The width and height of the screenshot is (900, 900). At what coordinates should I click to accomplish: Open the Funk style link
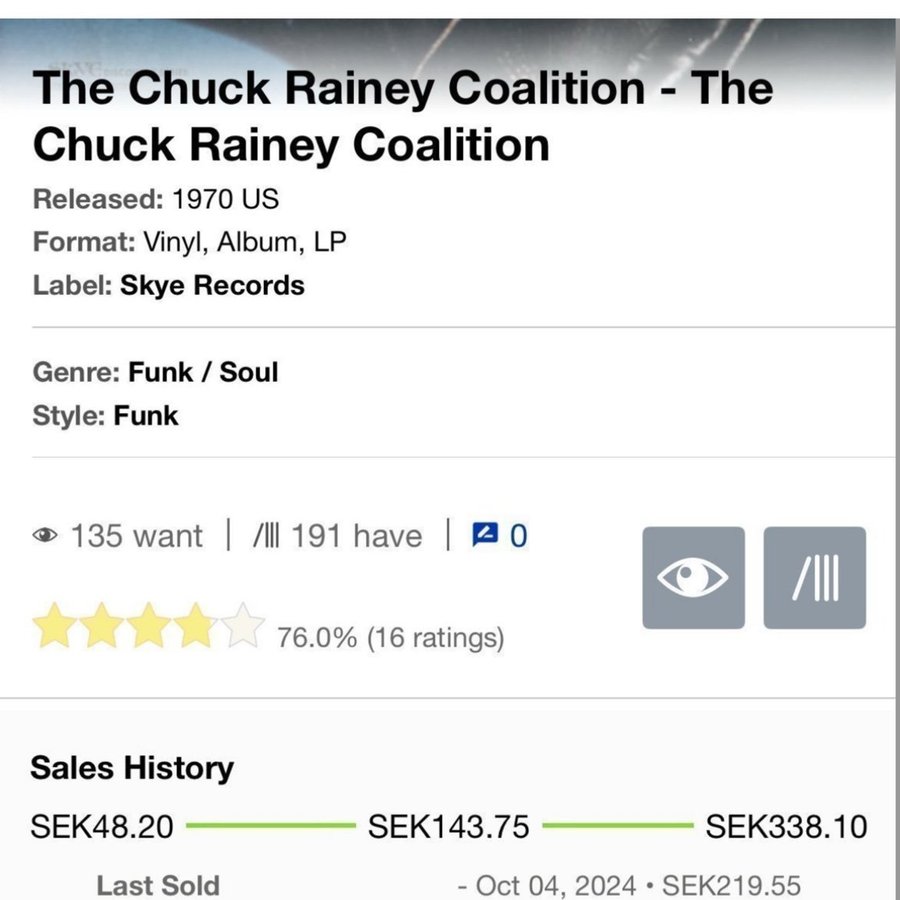(146, 415)
